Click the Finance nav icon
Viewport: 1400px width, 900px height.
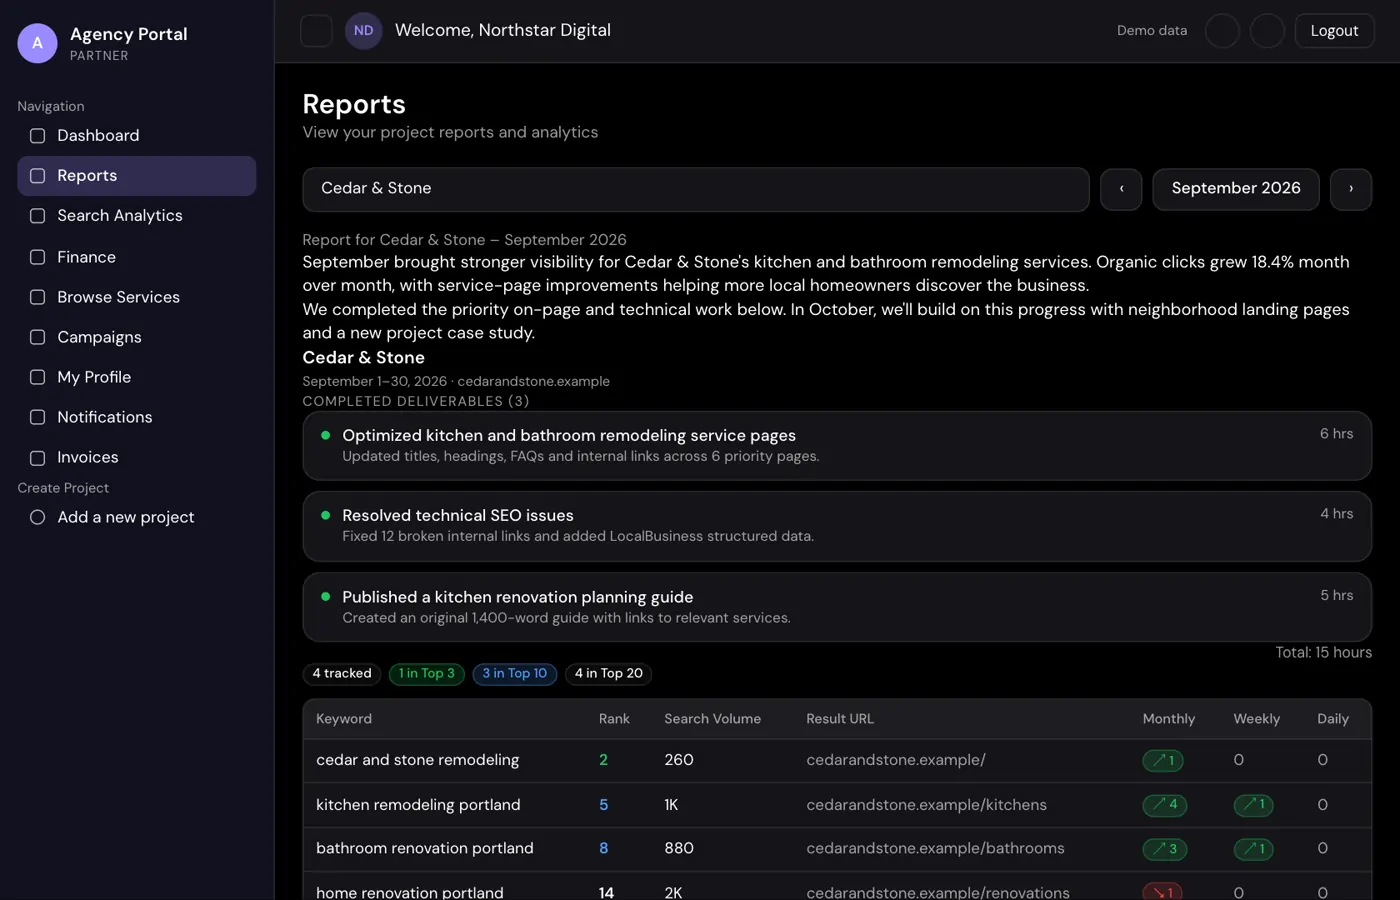tap(37, 257)
